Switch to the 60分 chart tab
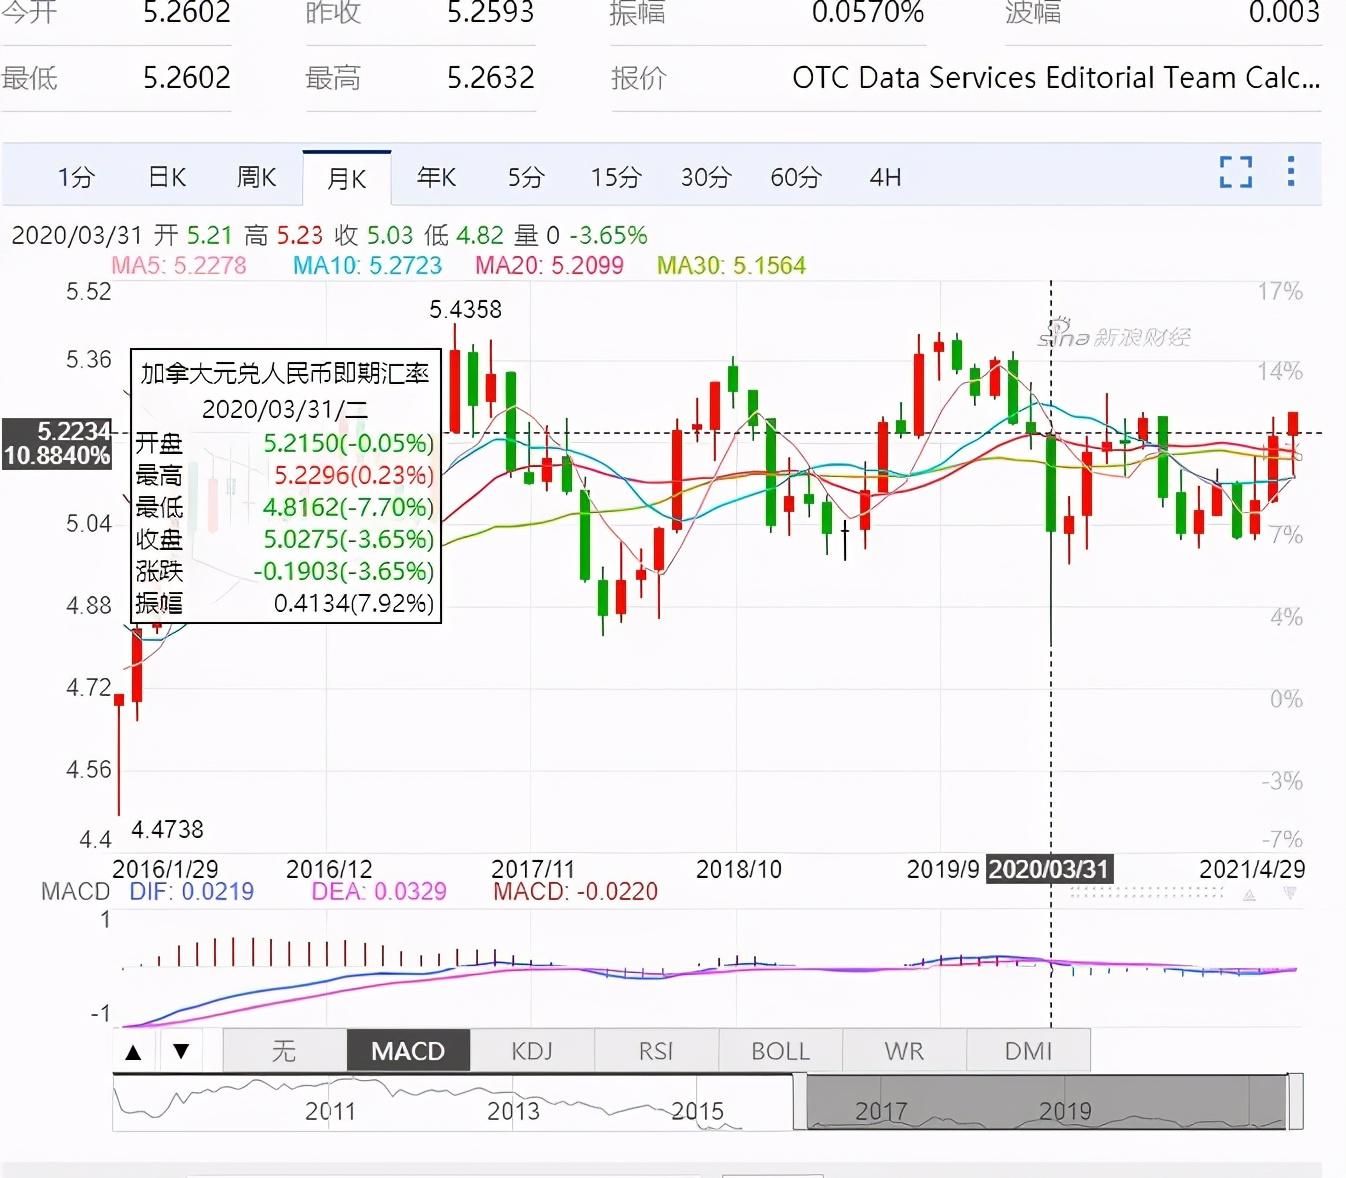Image resolution: width=1346 pixels, height=1178 pixels. (x=796, y=177)
